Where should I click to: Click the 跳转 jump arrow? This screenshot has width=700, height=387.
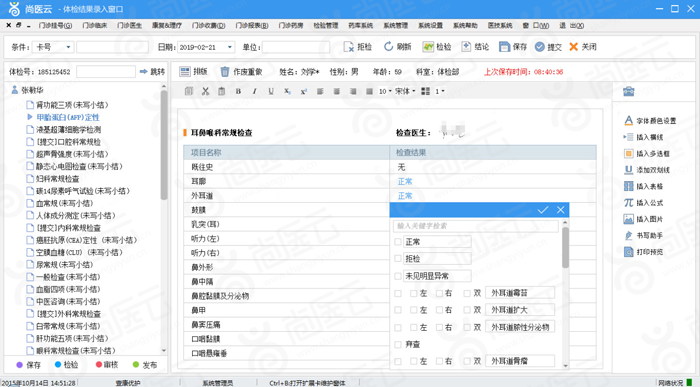(x=143, y=71)
